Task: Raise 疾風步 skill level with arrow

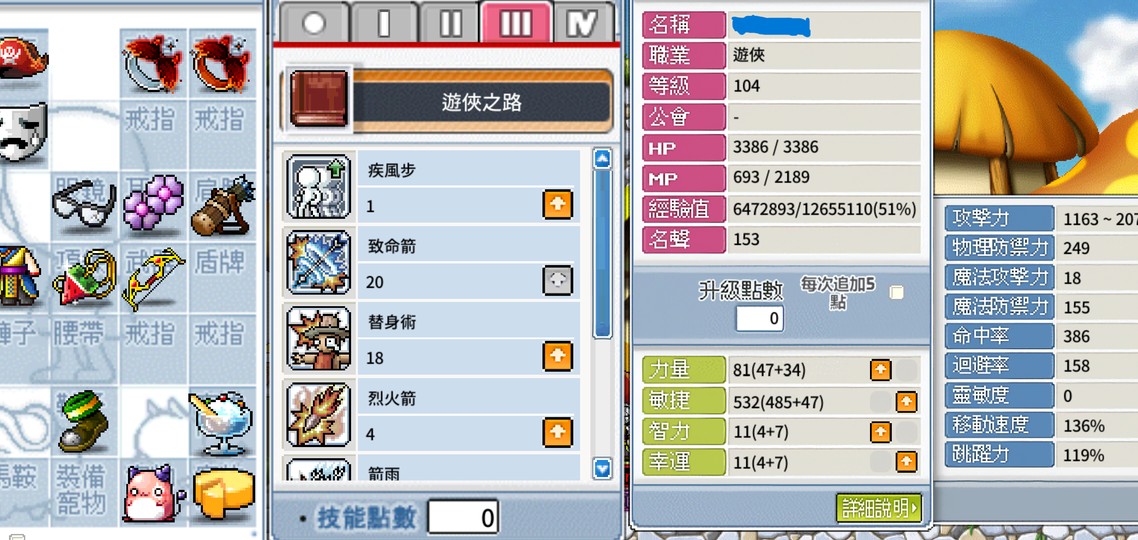Action: (x=557, y=205)
